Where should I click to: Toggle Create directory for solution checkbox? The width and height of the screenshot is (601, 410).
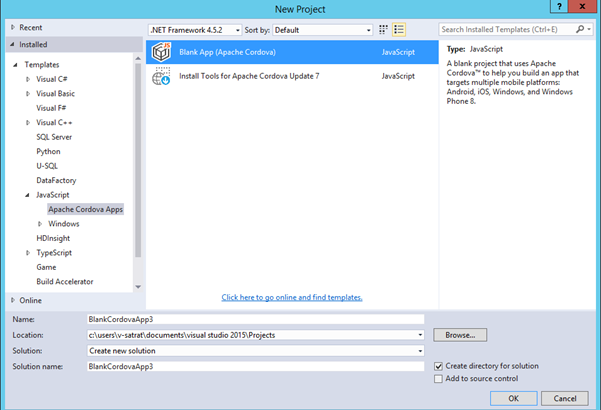pyautogui.click(x=438, y=366)
